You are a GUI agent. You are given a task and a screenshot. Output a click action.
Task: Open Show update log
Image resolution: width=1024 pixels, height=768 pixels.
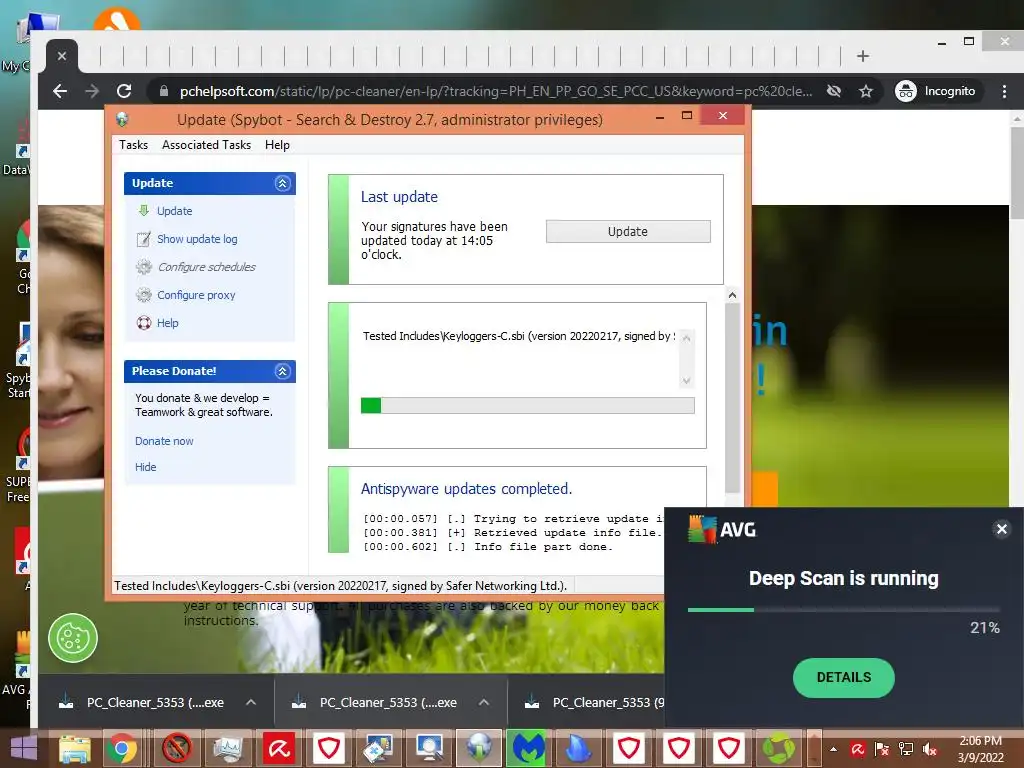(x=197, y=239)
